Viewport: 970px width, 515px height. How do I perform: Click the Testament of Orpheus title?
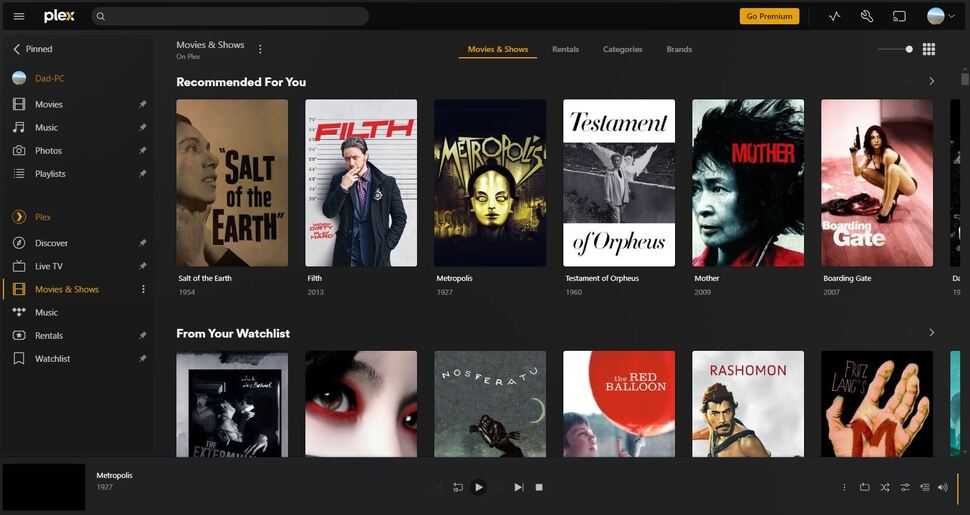point(602,279)
